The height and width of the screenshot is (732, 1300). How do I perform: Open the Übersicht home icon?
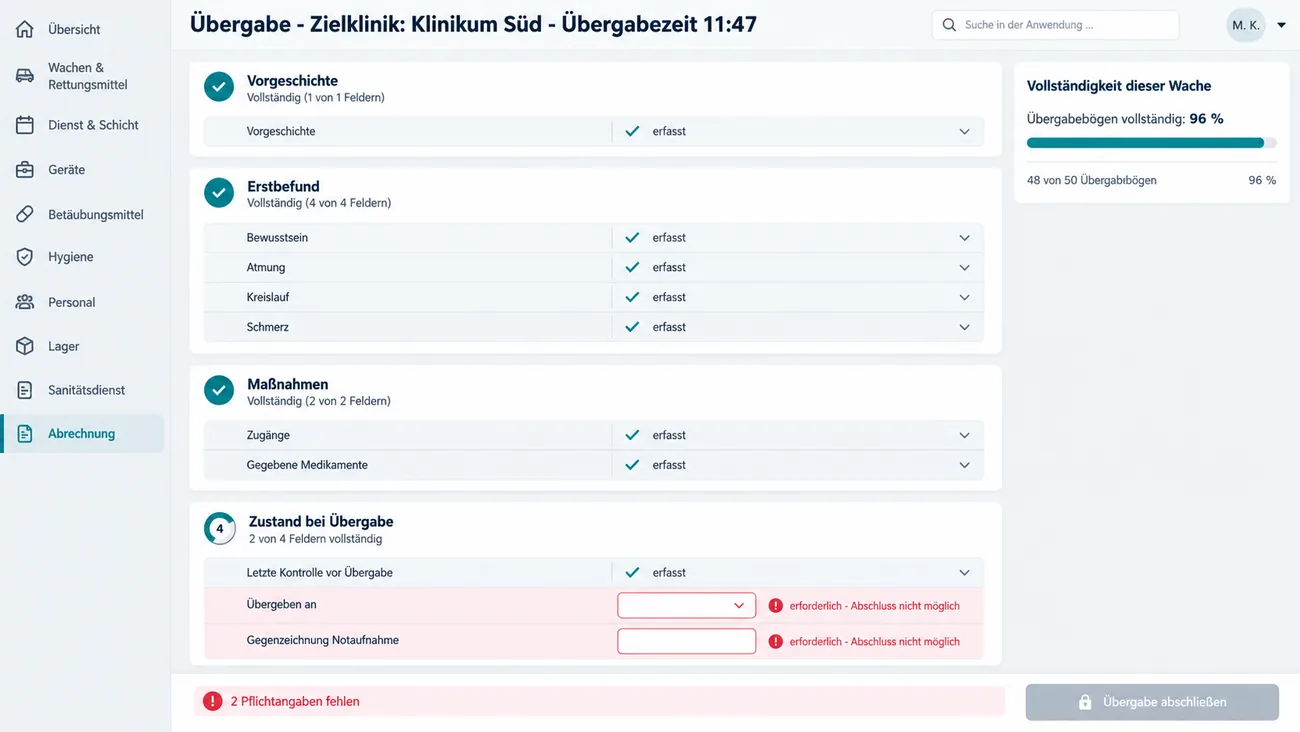click(x=25, y=29)
